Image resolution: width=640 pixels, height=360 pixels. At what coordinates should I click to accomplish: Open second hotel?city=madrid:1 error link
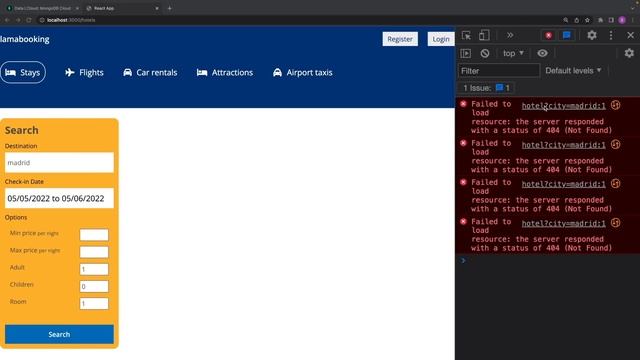click(564, 145)
